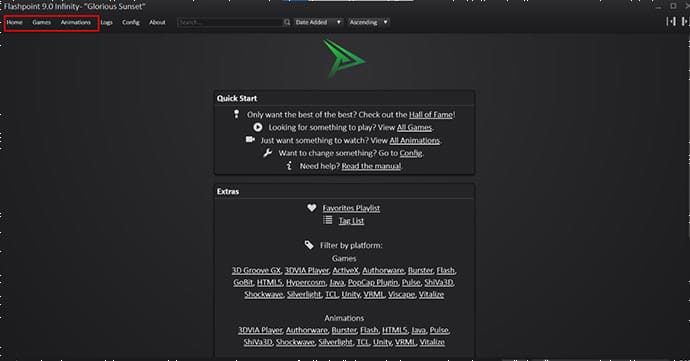Open the About tab
Viewport: 690px width, 361px height.
(x=157, y=22)
